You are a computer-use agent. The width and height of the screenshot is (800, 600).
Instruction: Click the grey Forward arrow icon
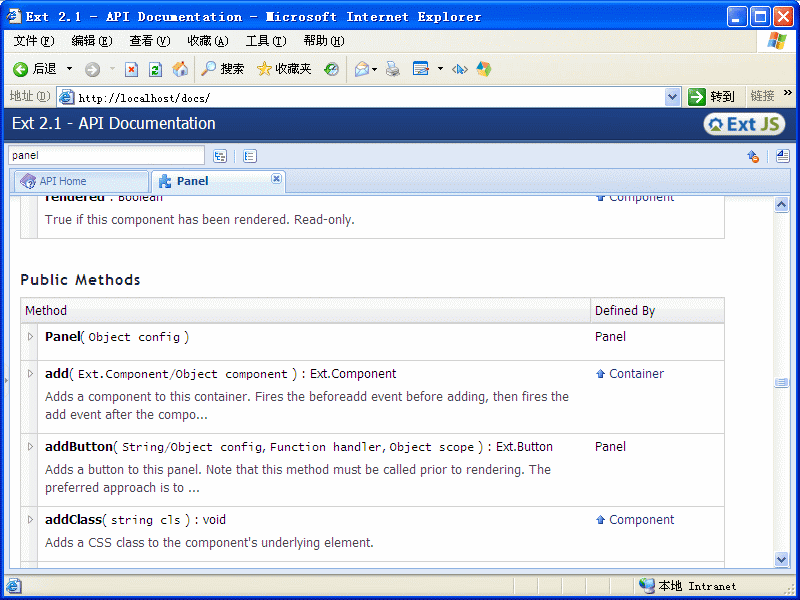tap(92, 69)
